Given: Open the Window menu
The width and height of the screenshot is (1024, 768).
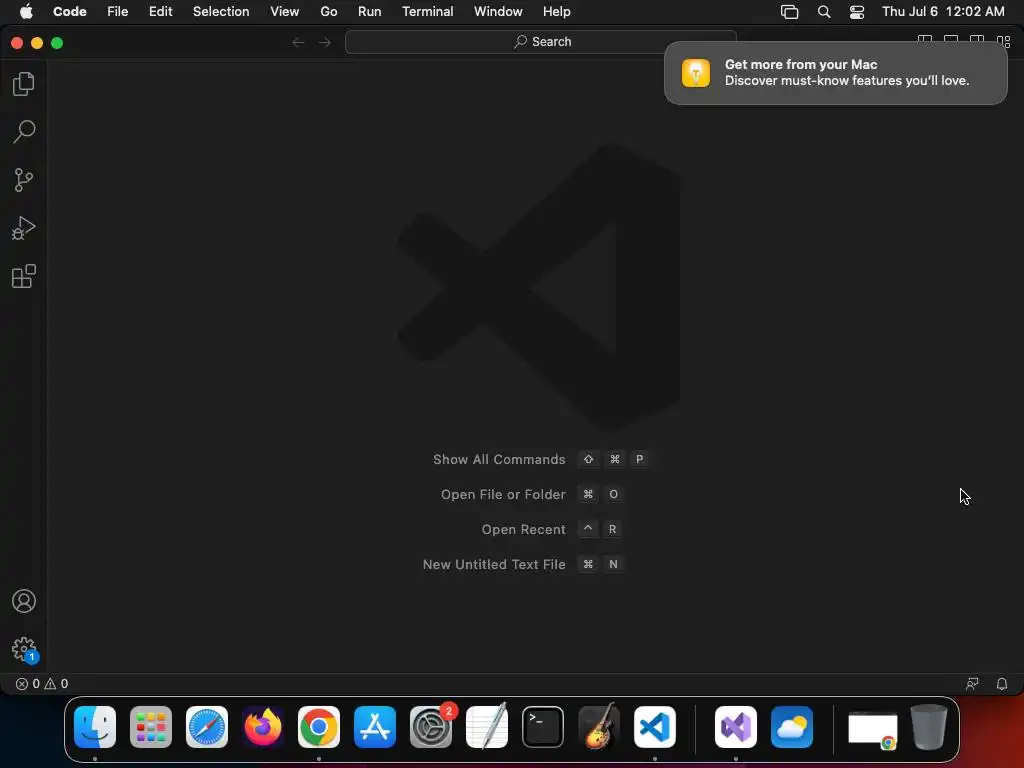Looking at the screenshot, I should point(498,12).
